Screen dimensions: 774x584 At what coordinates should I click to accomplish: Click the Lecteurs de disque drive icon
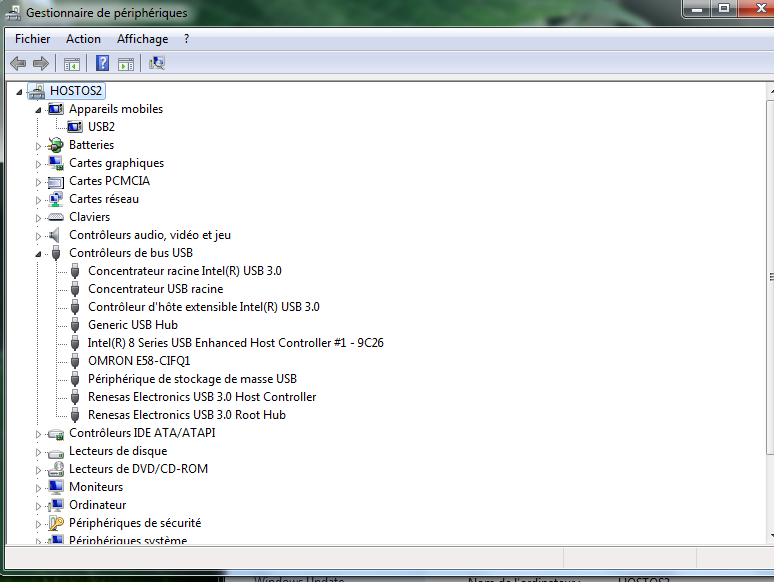coord(55,452)
